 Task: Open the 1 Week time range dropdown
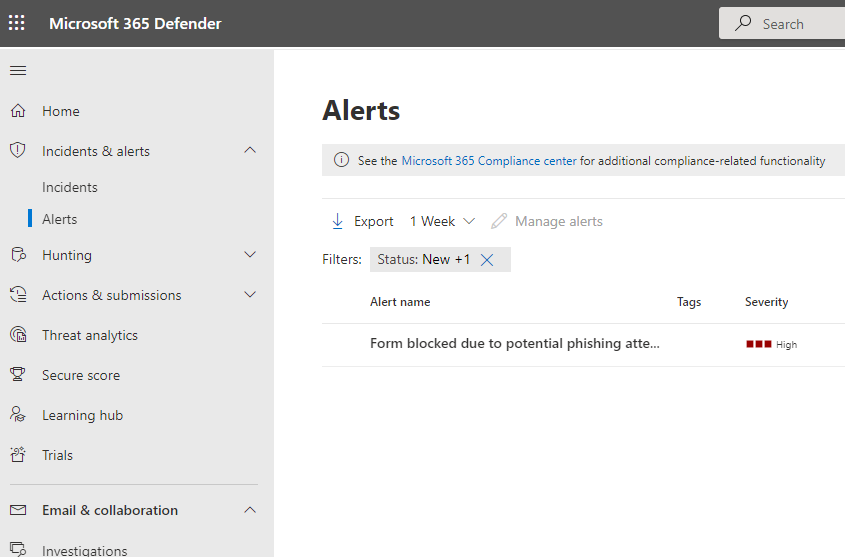(x=442, y=221)
